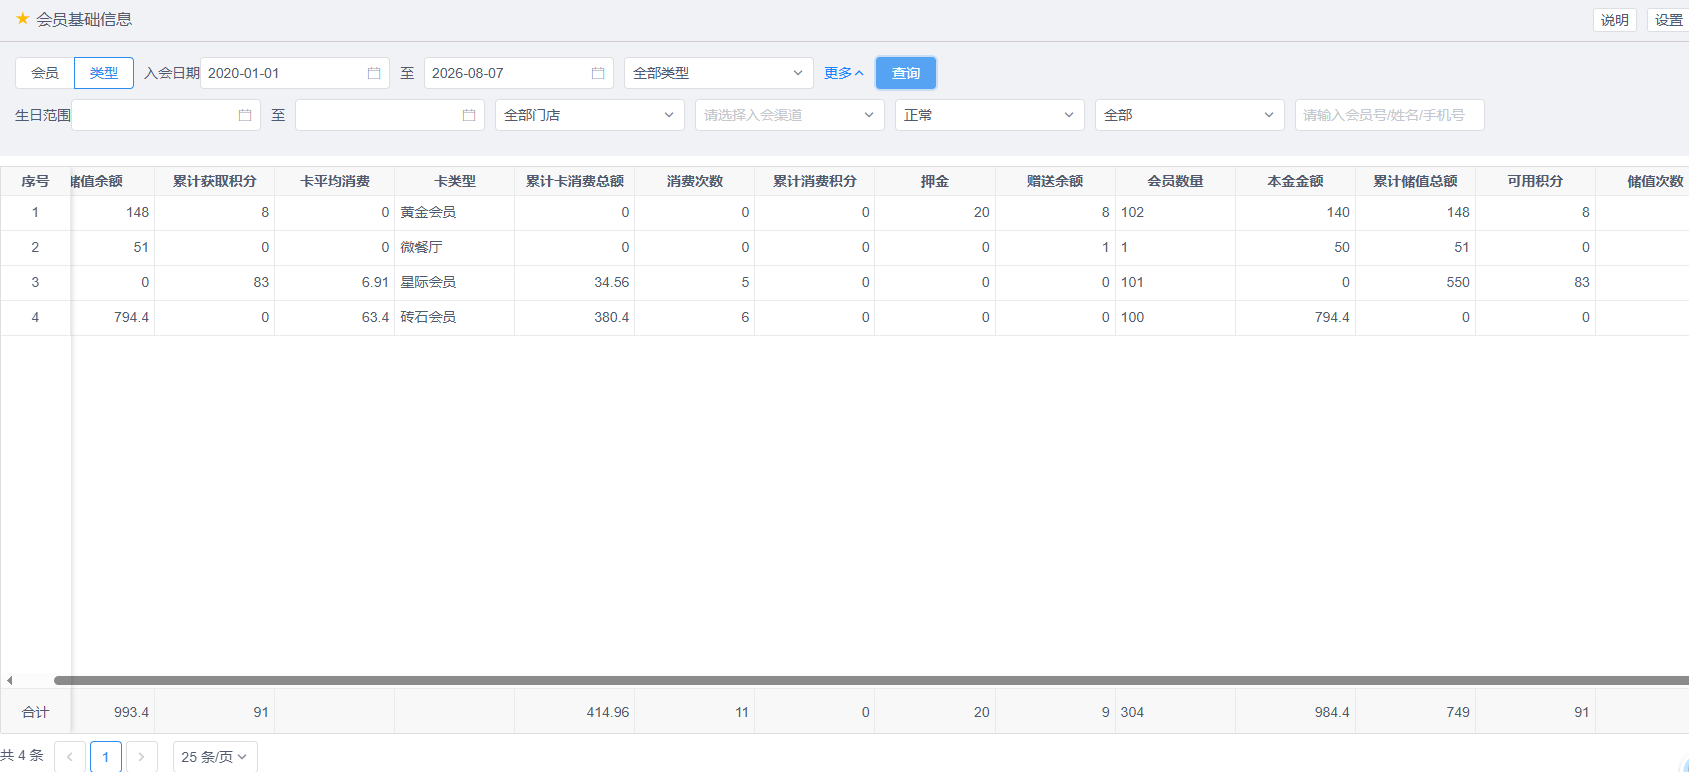This screenshot has height=772, width=1689.
Task: Click the horizontal table scrollbar
Action: 871,680
